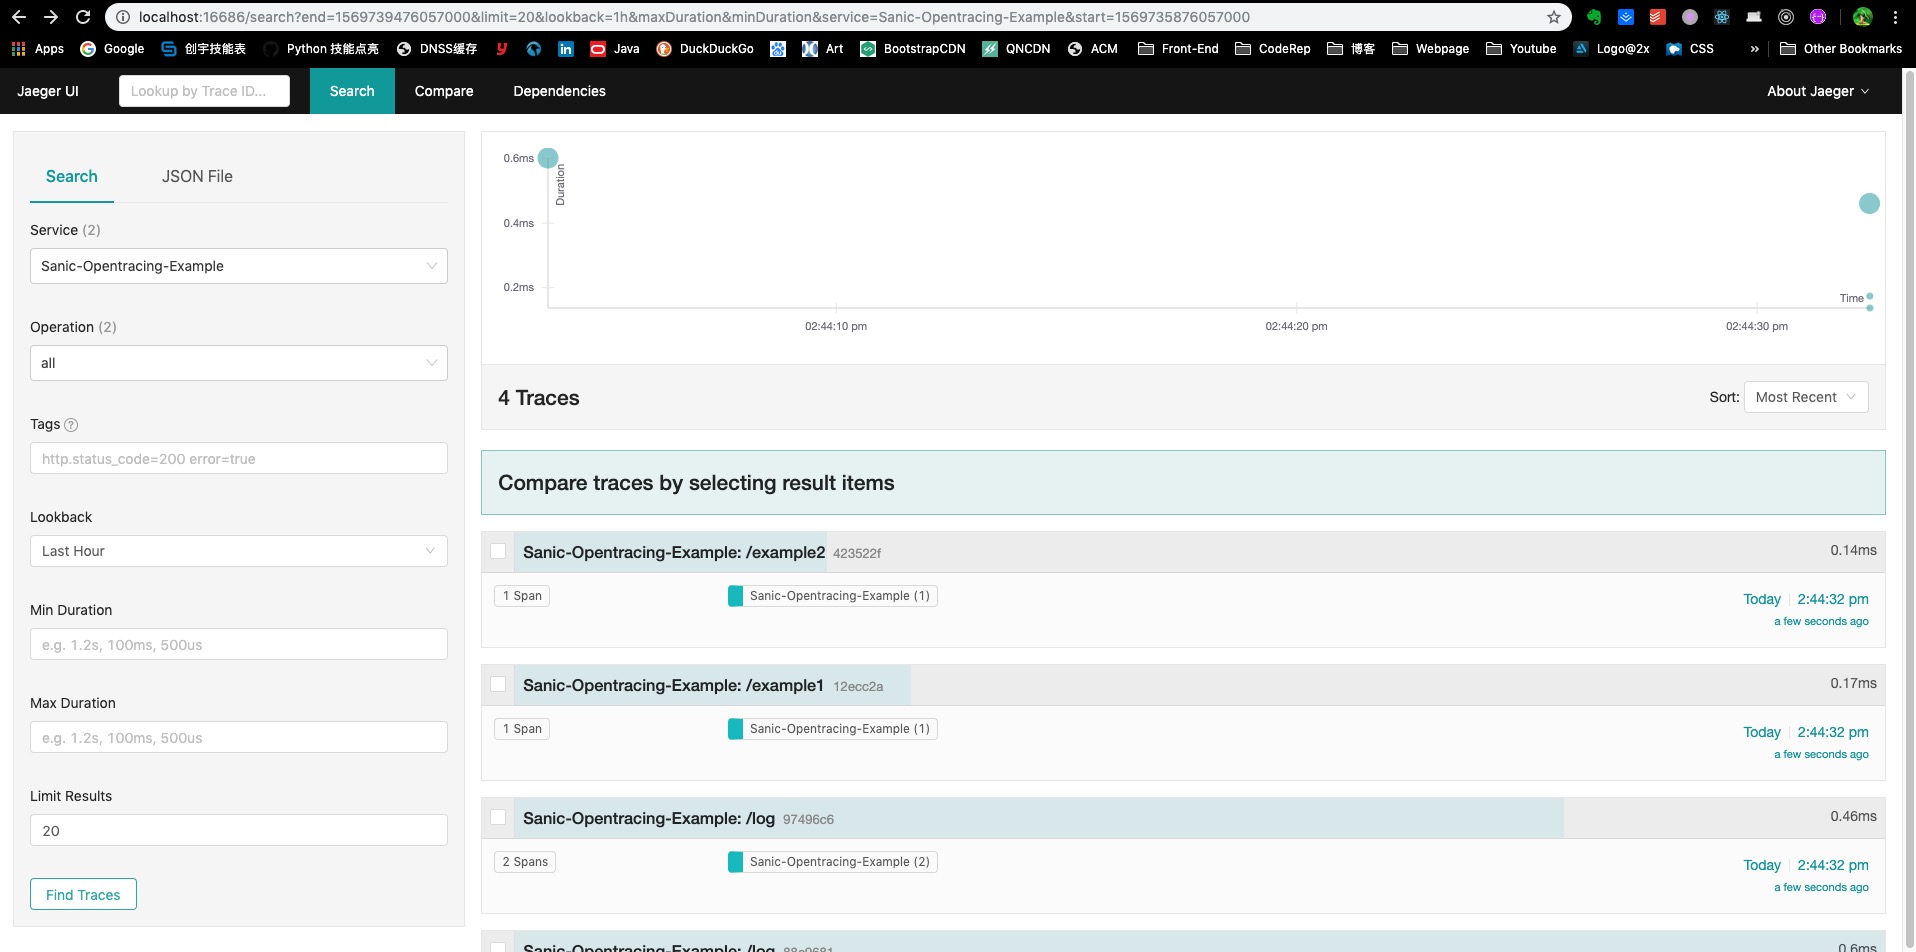Open the Logo@2x bookmark
Screen dimensions: 1916x952
(1612, 48)
